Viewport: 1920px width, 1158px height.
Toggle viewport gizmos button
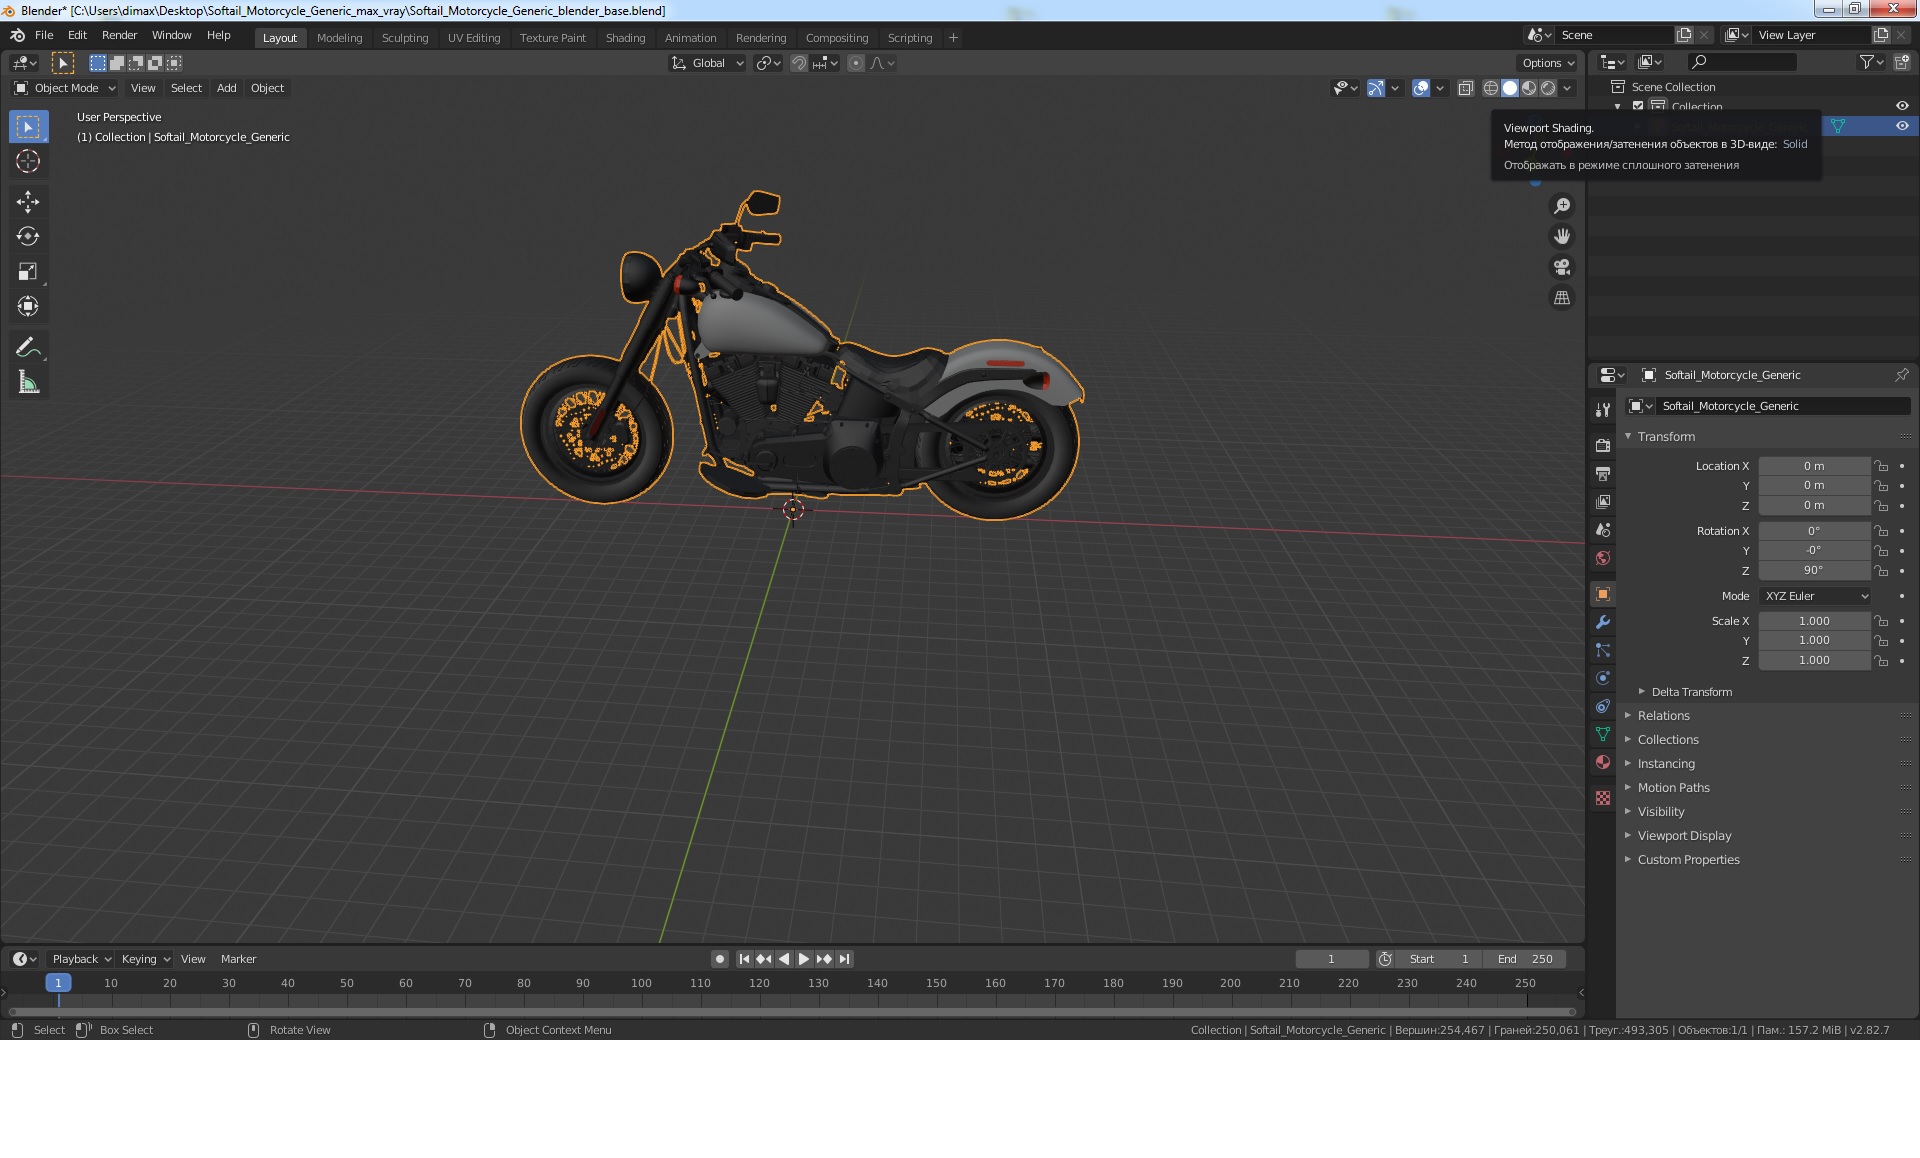(1376, 88)
